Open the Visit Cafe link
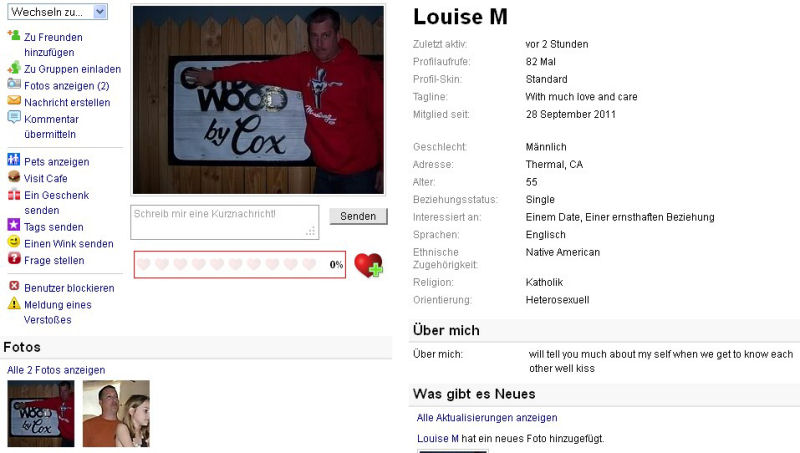Screen dimensions: 800x453 click(45, 179)
